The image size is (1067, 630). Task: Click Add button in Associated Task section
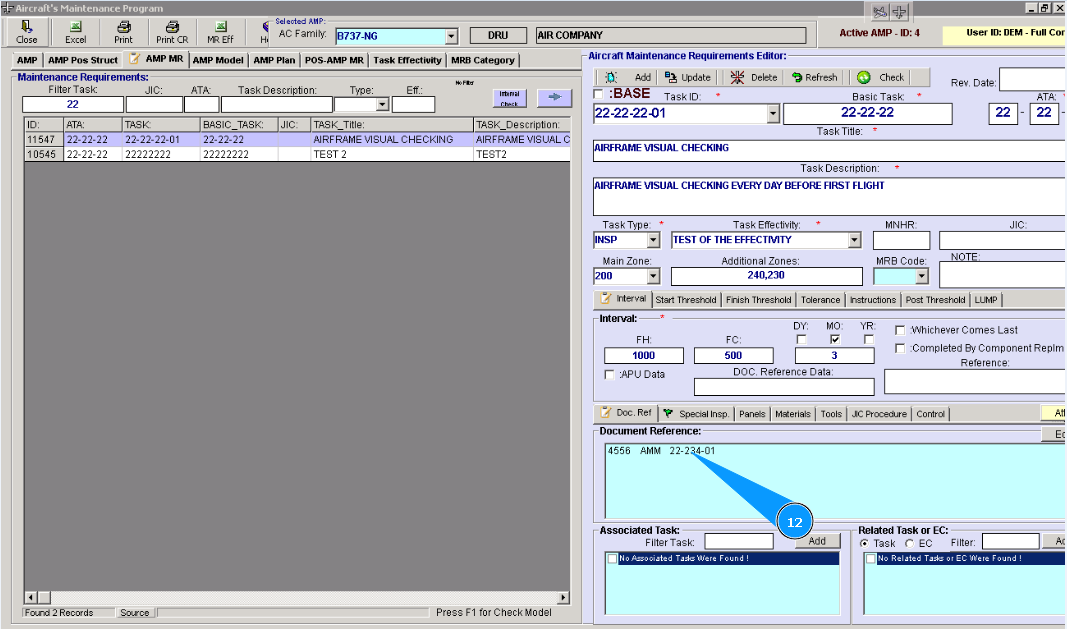817,541
